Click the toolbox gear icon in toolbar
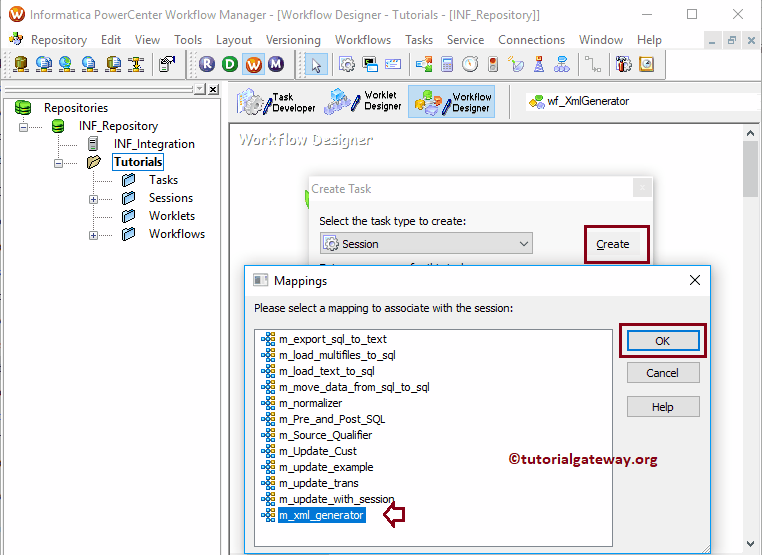The image size is (762, 555). [623, 64]
